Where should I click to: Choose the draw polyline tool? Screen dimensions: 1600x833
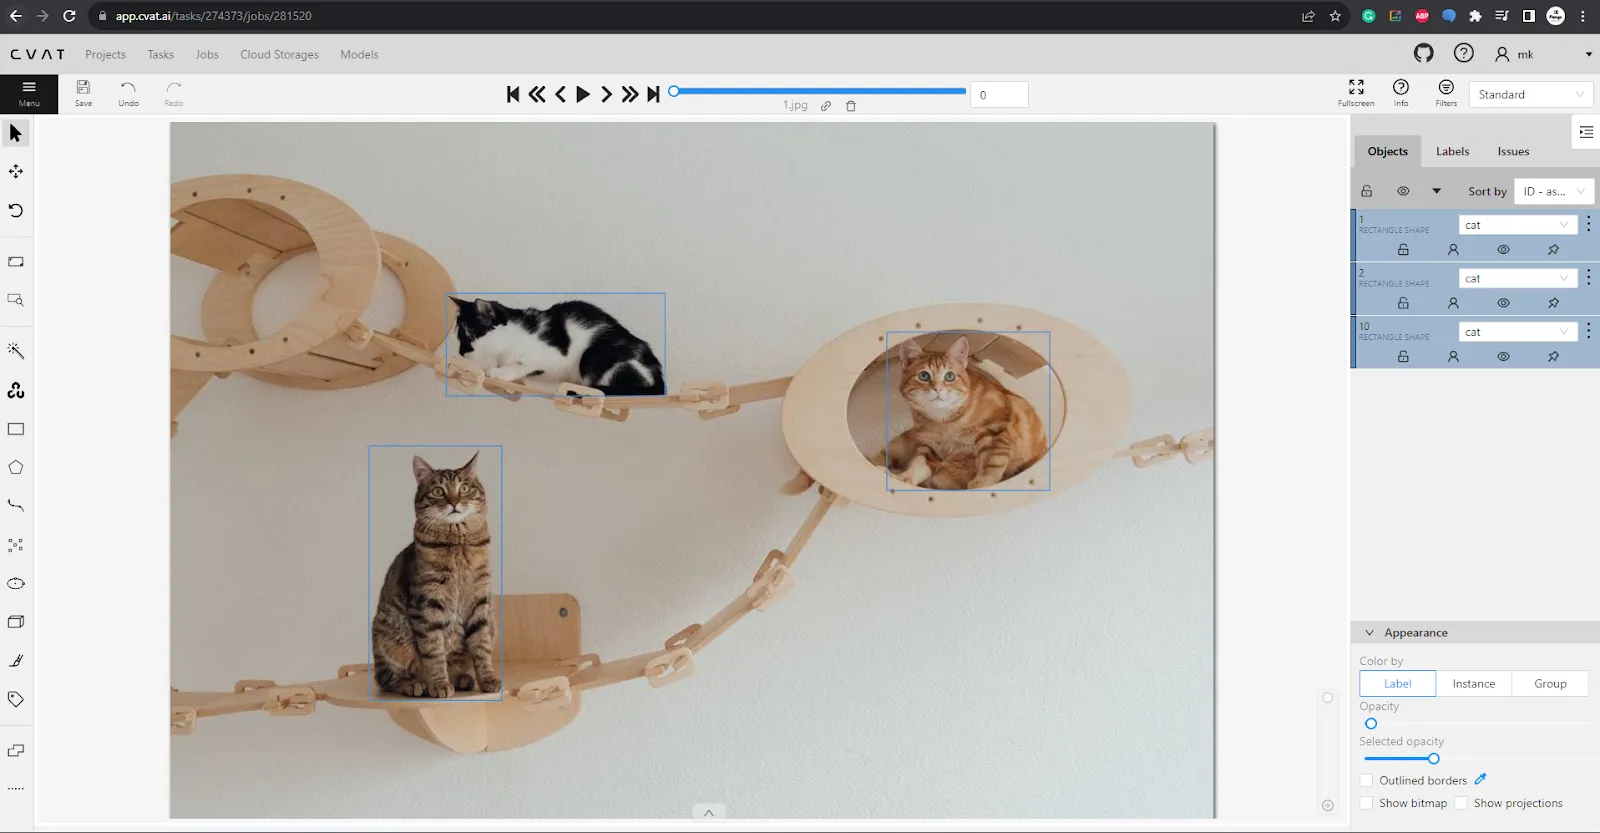pos(16,506)
